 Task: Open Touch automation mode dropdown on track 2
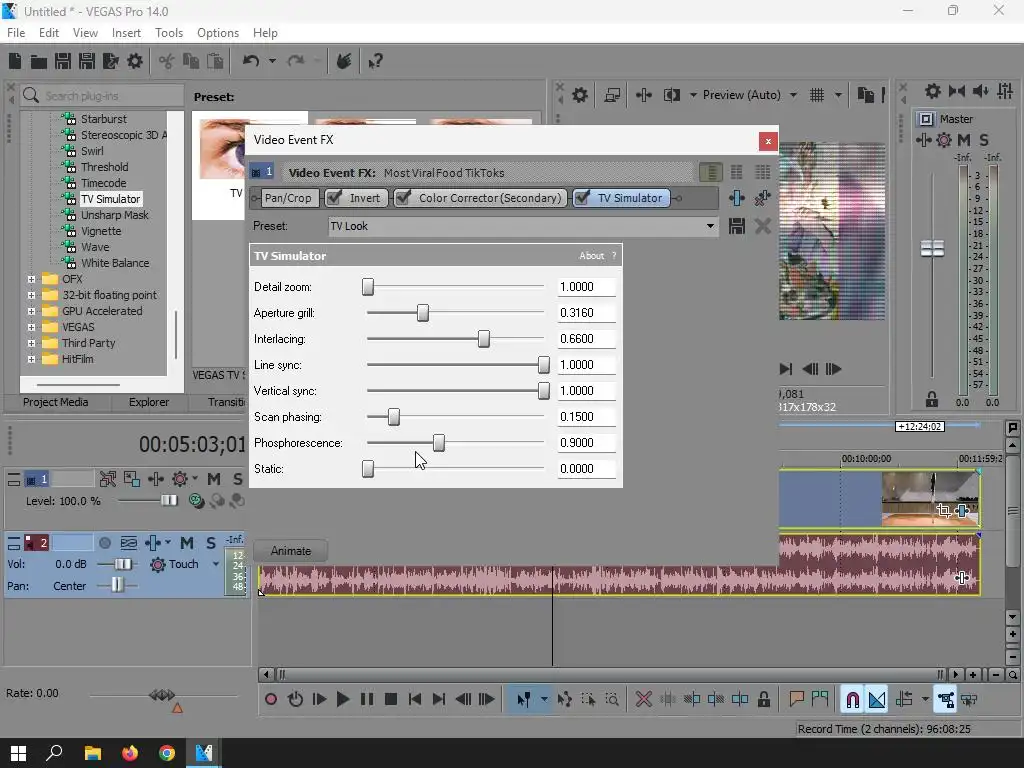216,564
